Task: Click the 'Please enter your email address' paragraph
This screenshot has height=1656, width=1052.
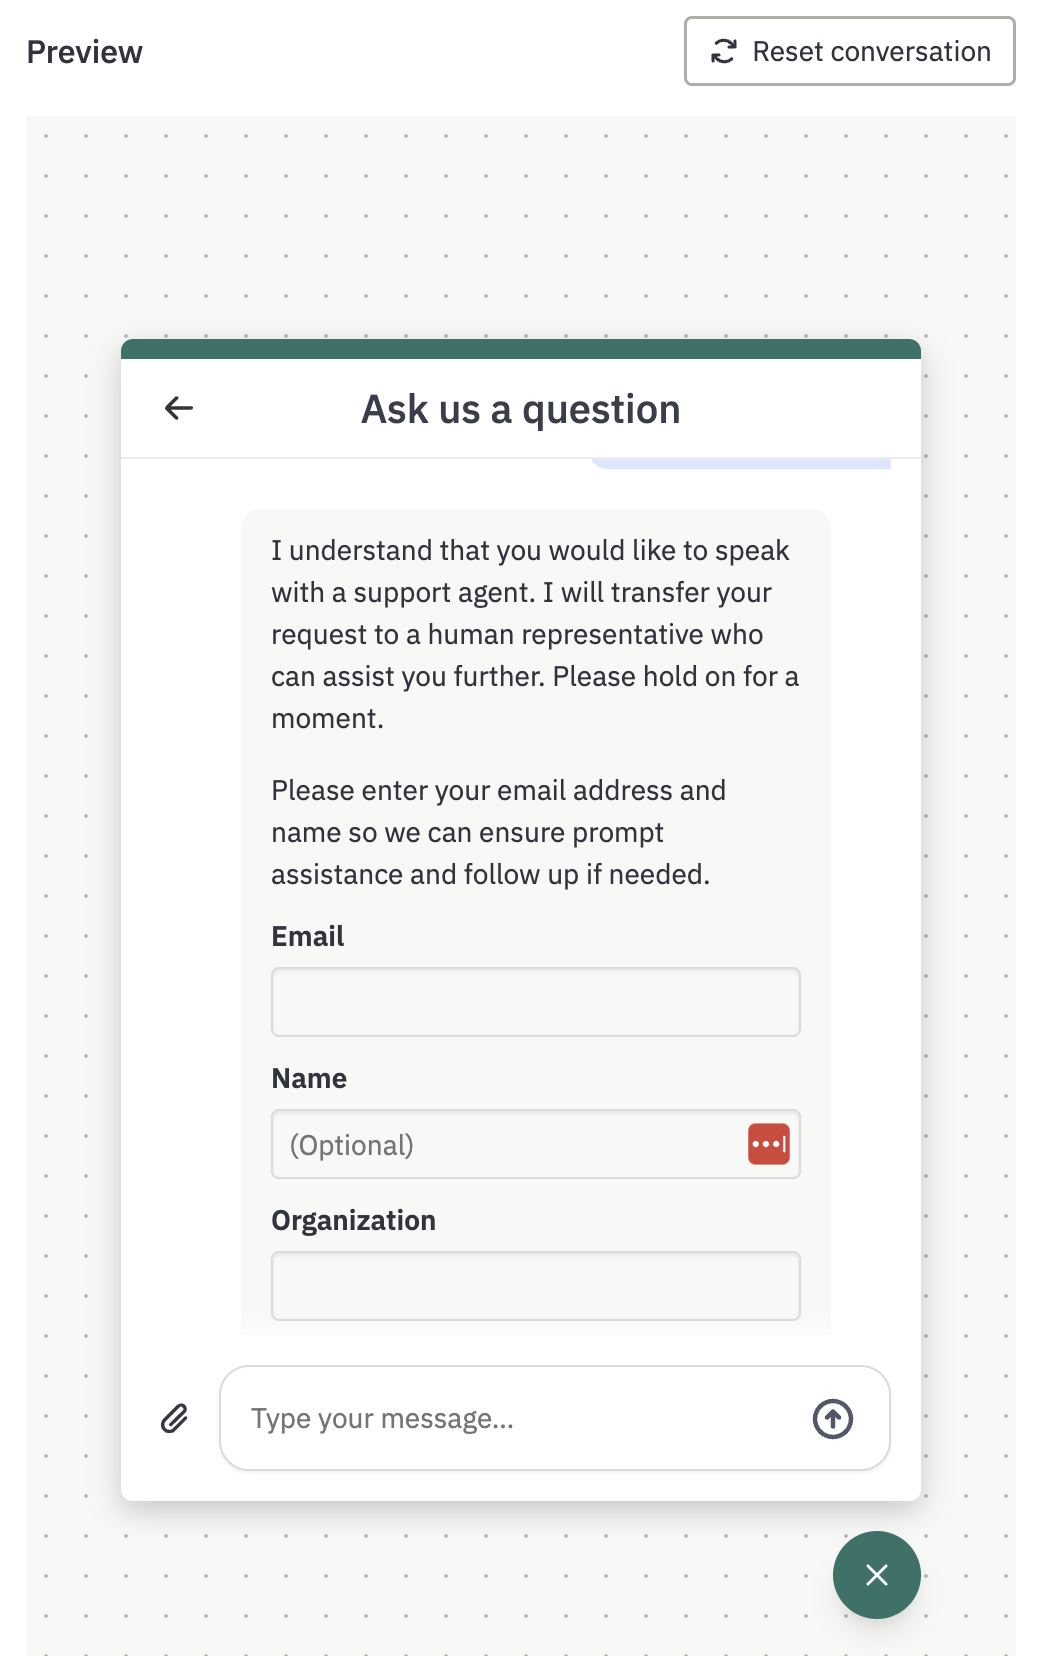Action: (x=499, y=832)
